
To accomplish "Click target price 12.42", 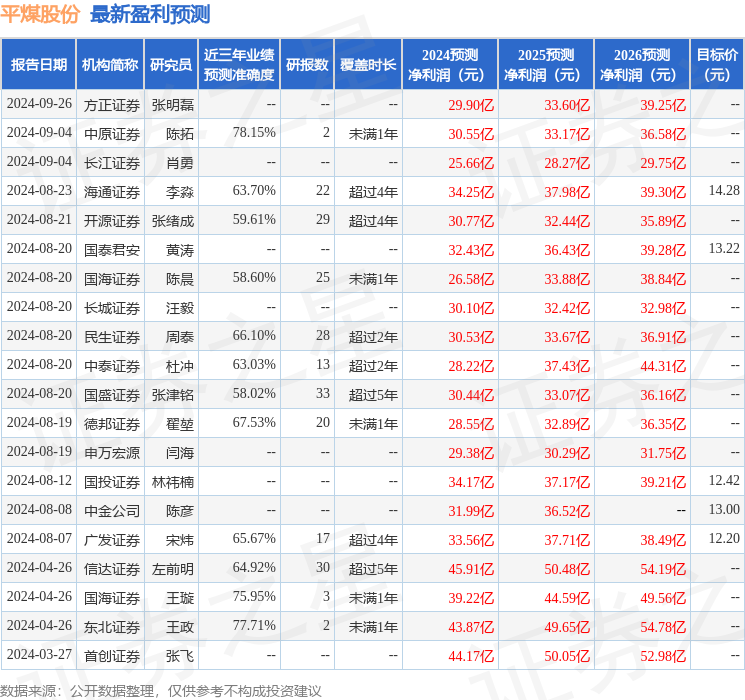I will click(x=724, y=480).
